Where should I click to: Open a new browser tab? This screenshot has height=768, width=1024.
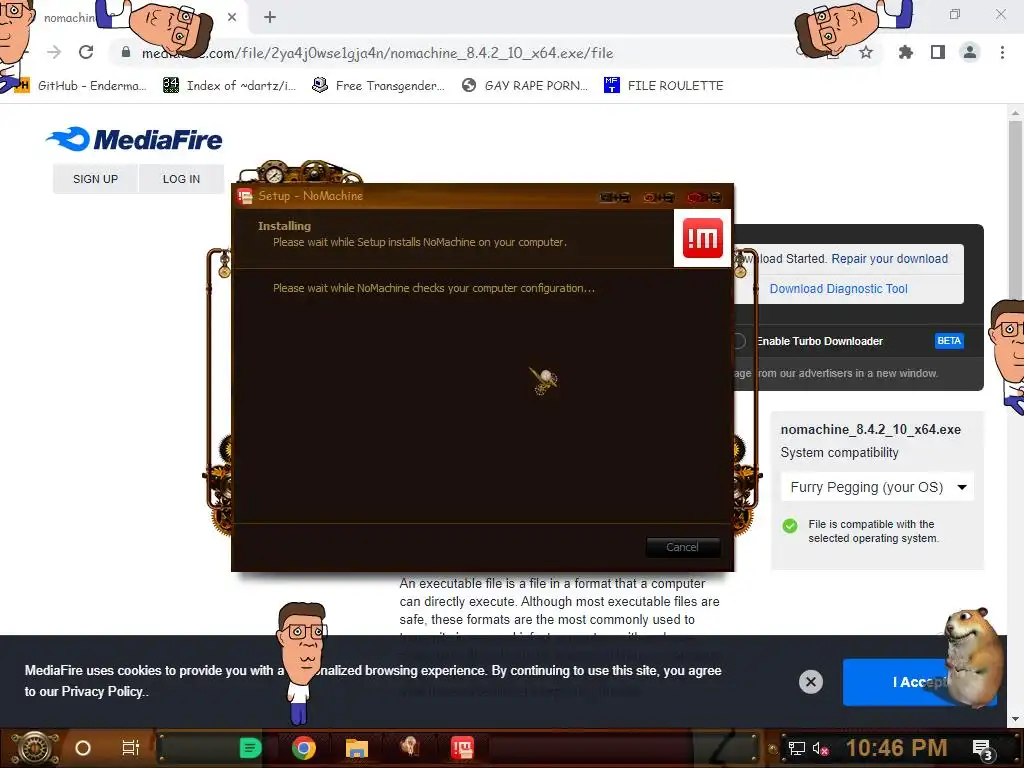point(270,17)
